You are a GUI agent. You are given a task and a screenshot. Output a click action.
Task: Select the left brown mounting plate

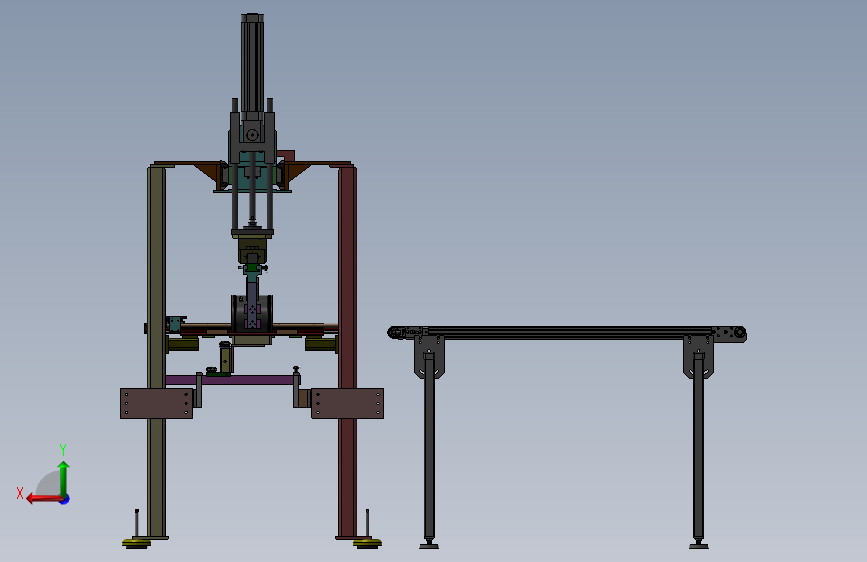pyautogui.click(x=156, y=403)
